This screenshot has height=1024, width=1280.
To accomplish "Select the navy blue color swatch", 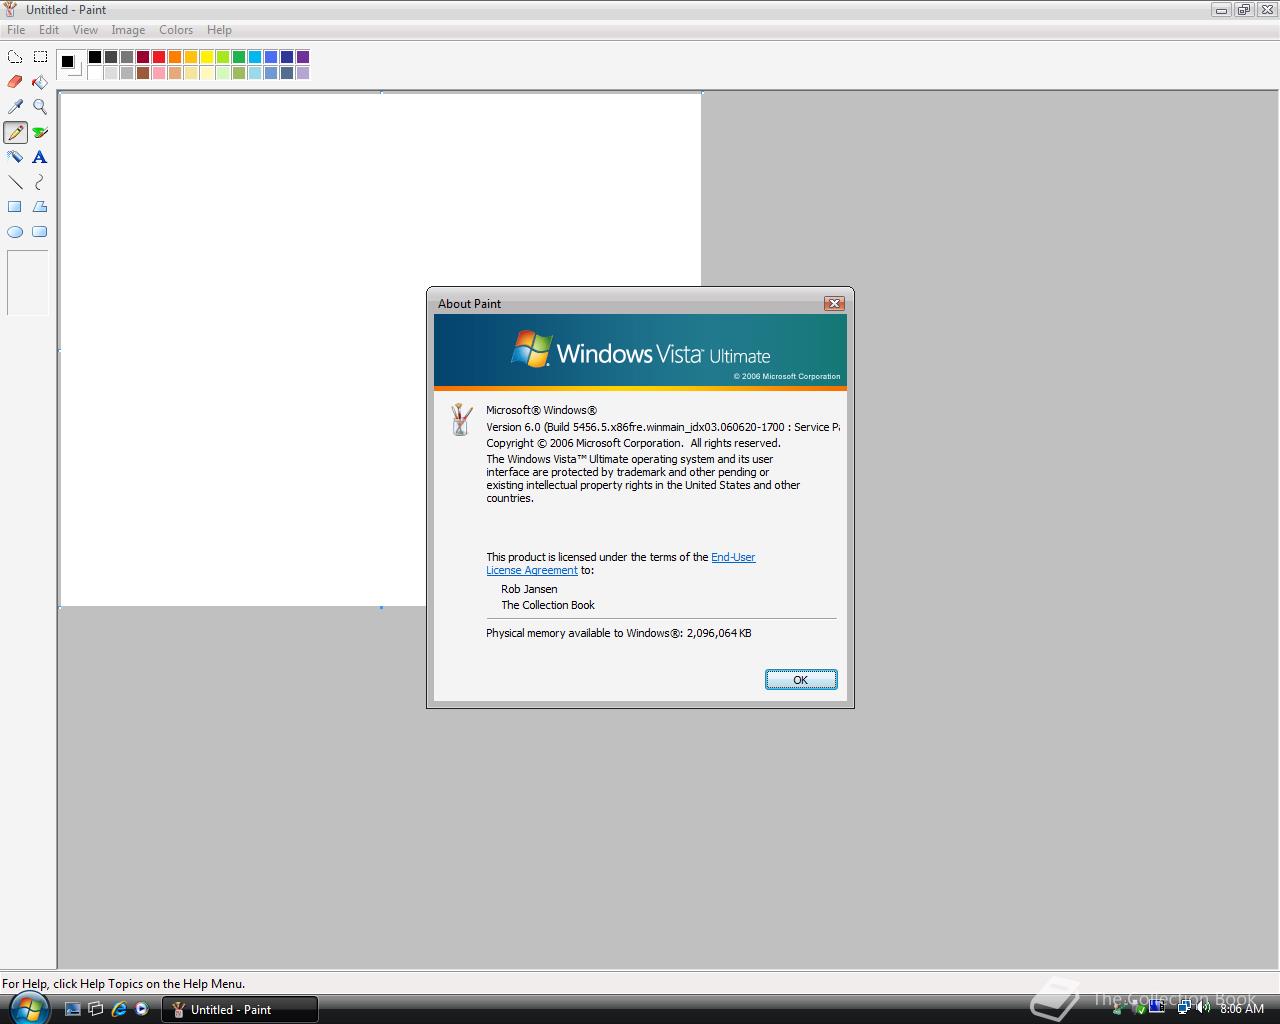I will coord(287,57).
